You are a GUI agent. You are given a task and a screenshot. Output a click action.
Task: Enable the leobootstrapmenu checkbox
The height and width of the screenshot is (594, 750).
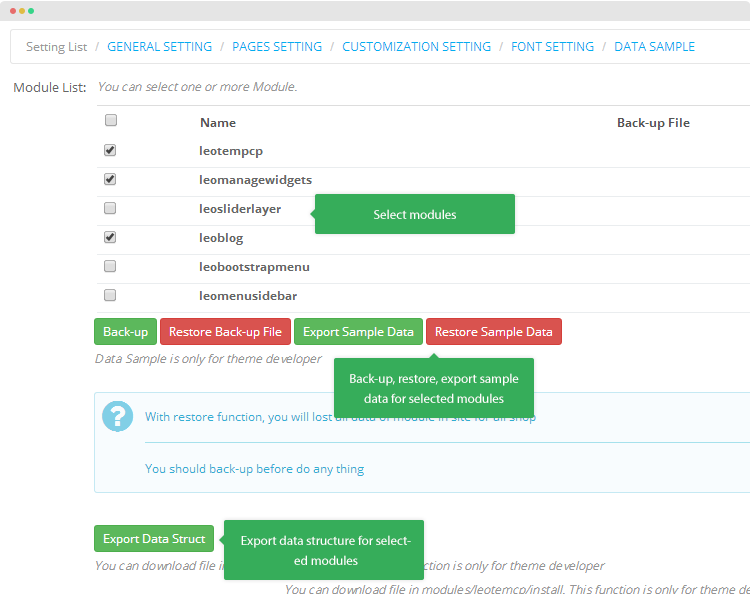pos(110,266)
